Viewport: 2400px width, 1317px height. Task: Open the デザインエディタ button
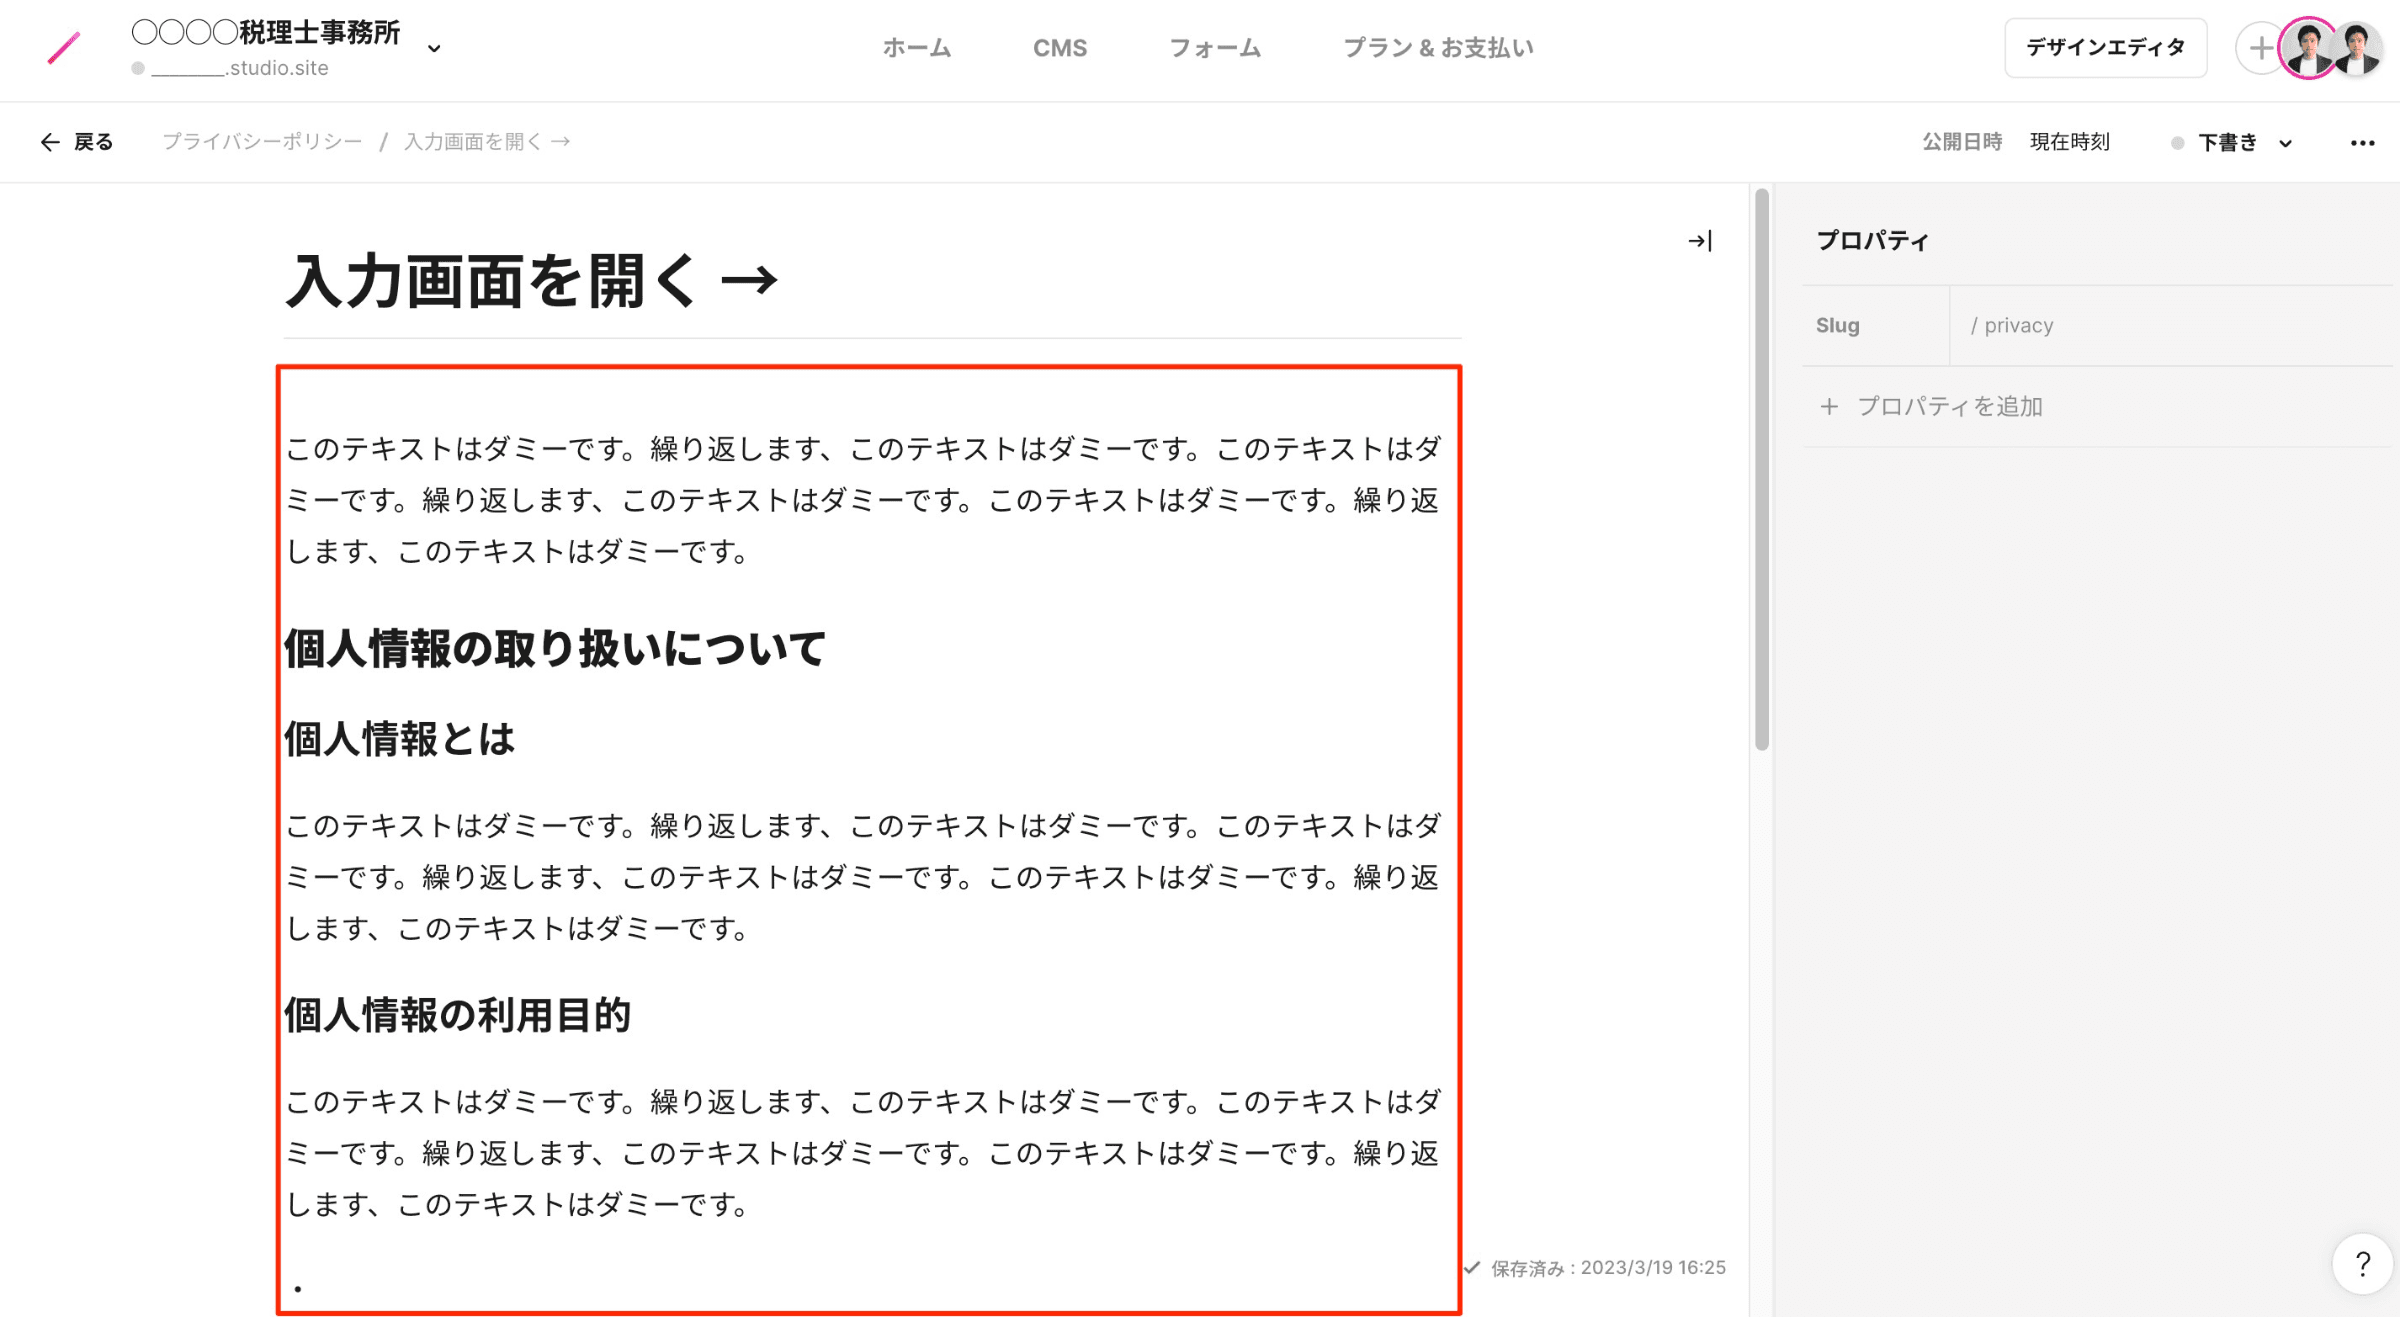tap(2105, 48)
